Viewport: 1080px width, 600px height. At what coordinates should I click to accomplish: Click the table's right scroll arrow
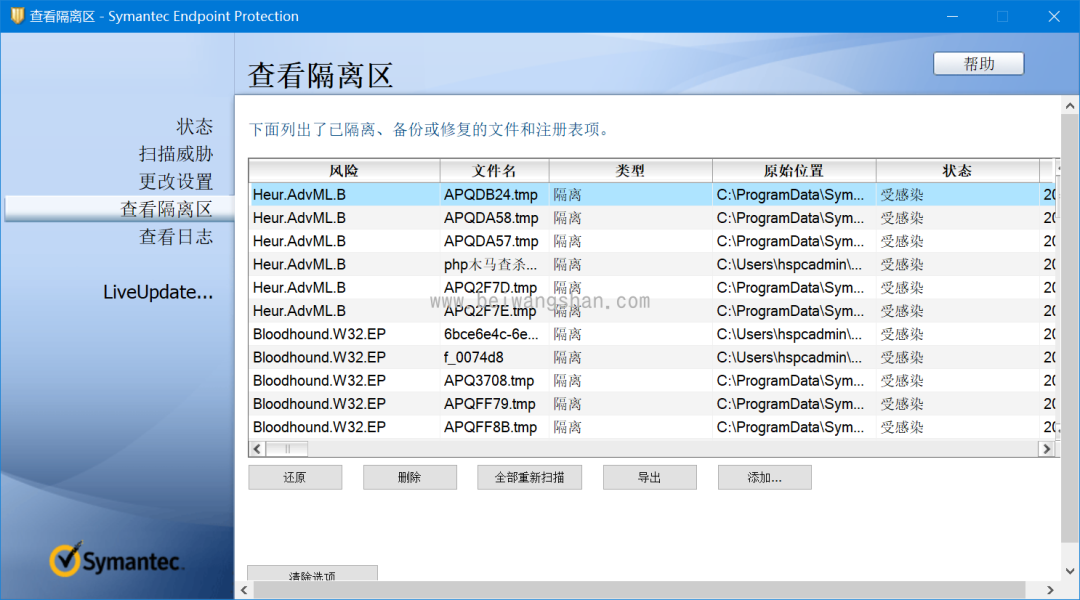[1046, 449]
